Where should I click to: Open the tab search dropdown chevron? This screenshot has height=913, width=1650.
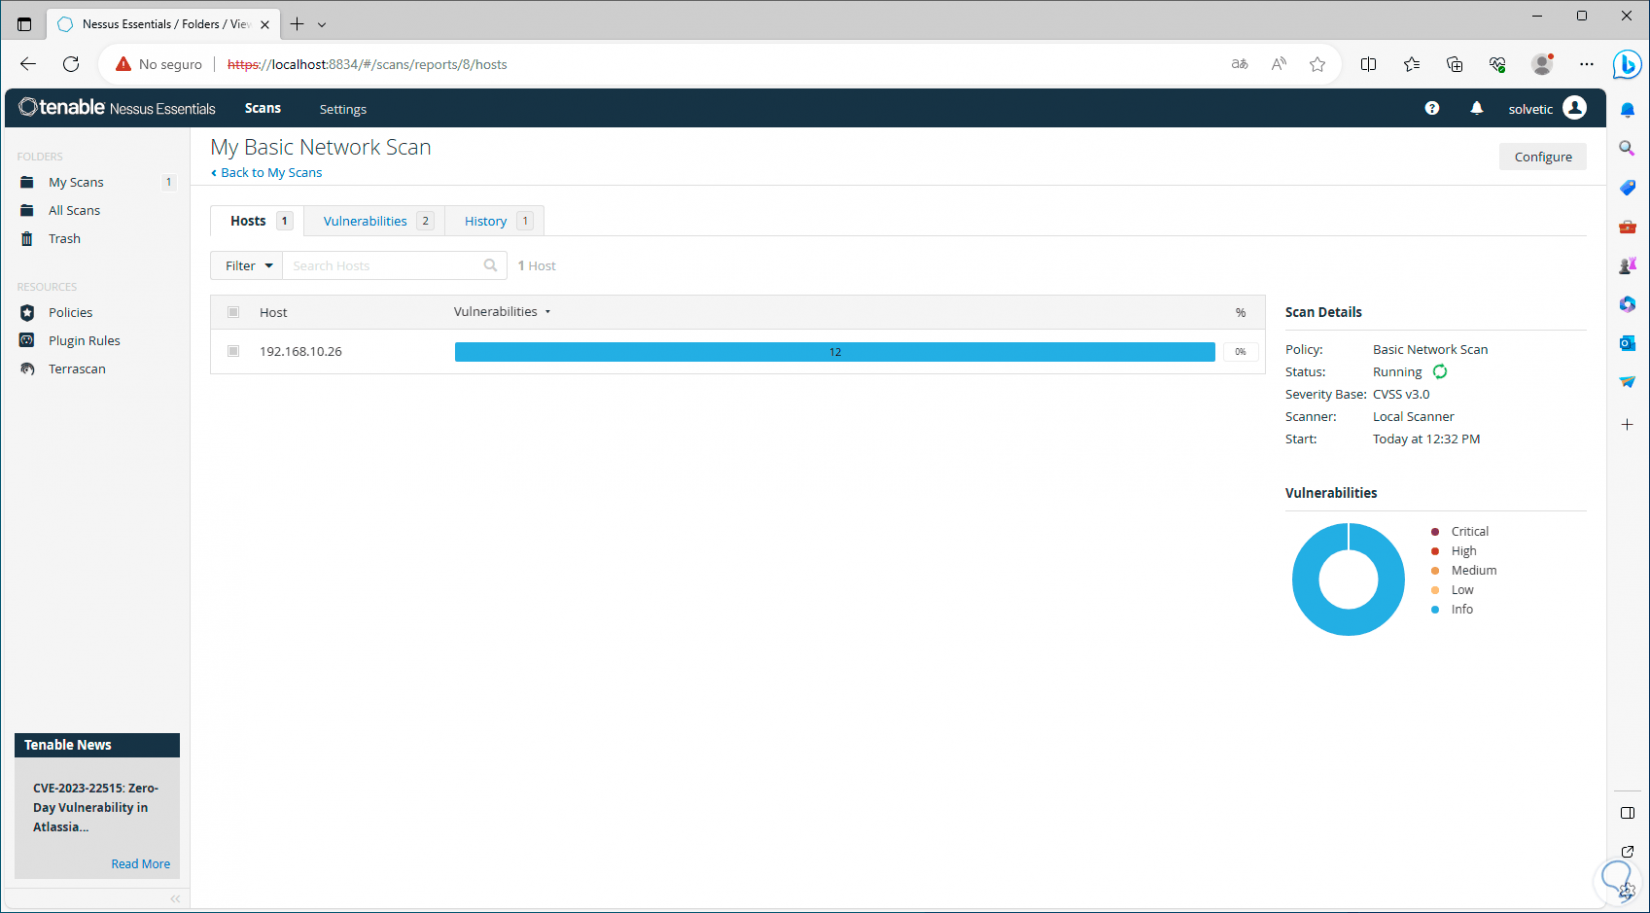[x=322, y=24]
